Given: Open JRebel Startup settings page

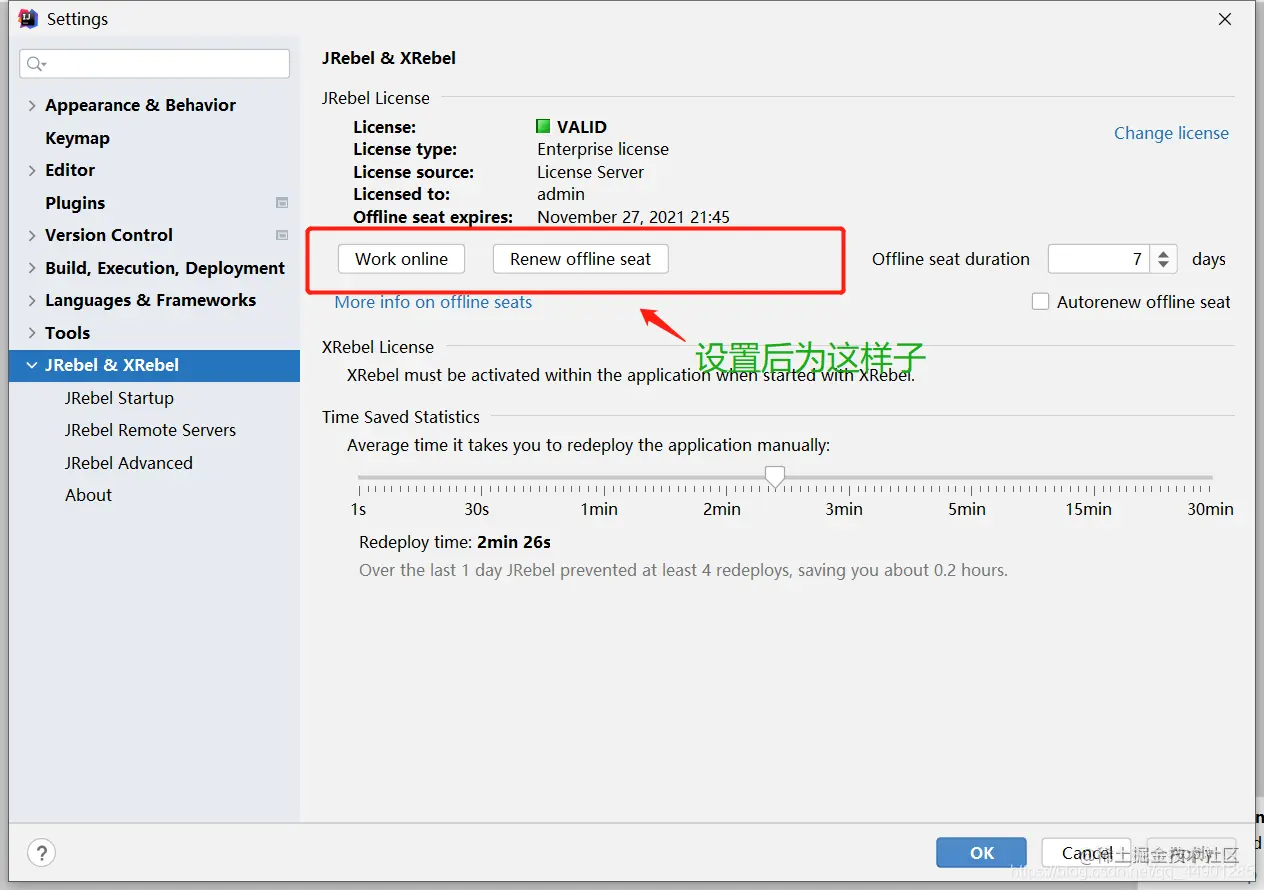Looking at the screenshot, I should click(x=119, y=398).
